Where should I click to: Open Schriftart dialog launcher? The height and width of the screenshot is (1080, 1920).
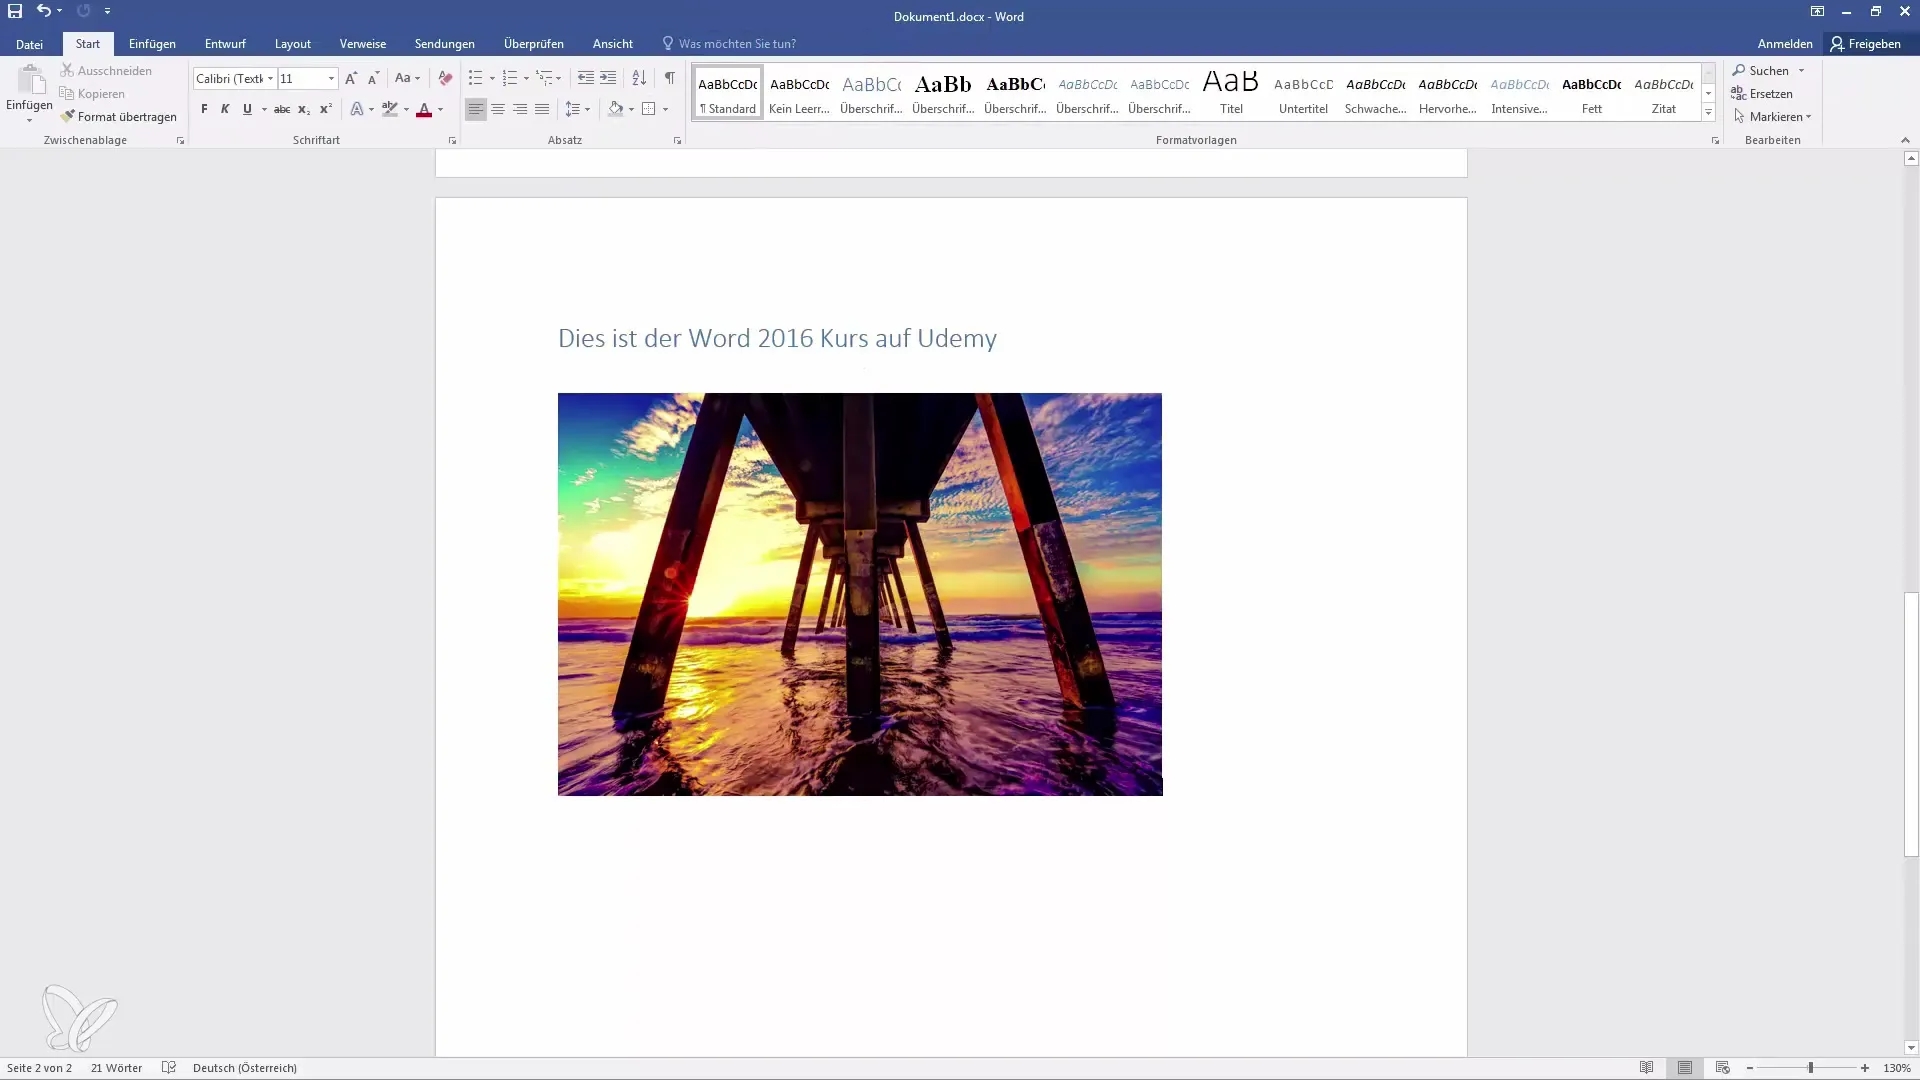452,141
